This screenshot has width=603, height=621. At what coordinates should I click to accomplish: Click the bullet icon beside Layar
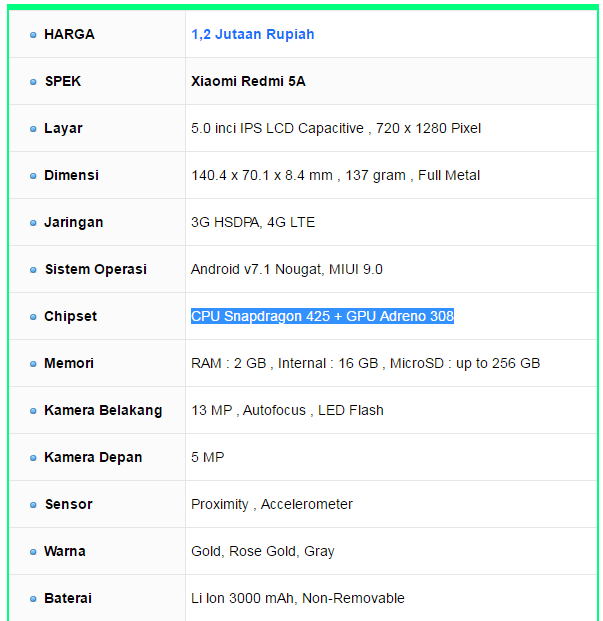[x=33, y=129]
